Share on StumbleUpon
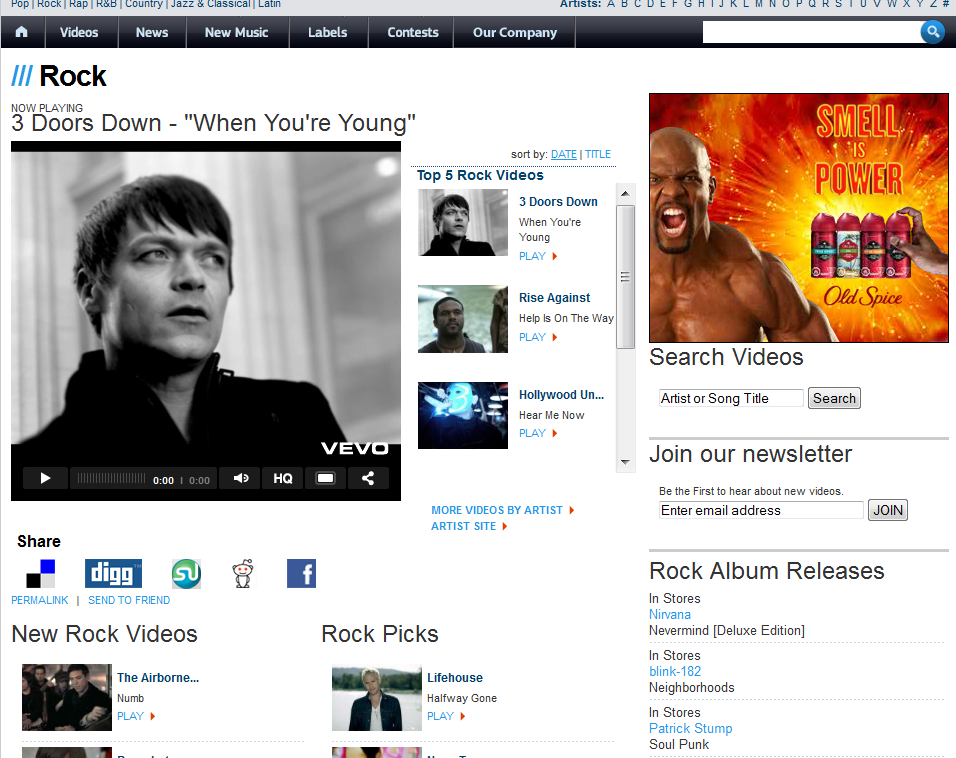Image resolution: width=956 pixels, height=758 pixels. [x=186, y=574]
